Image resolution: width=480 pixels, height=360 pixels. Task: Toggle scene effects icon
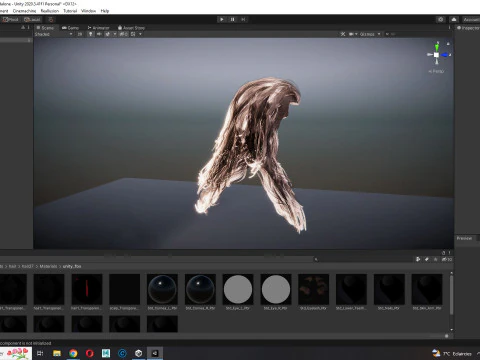click(108, 34)
